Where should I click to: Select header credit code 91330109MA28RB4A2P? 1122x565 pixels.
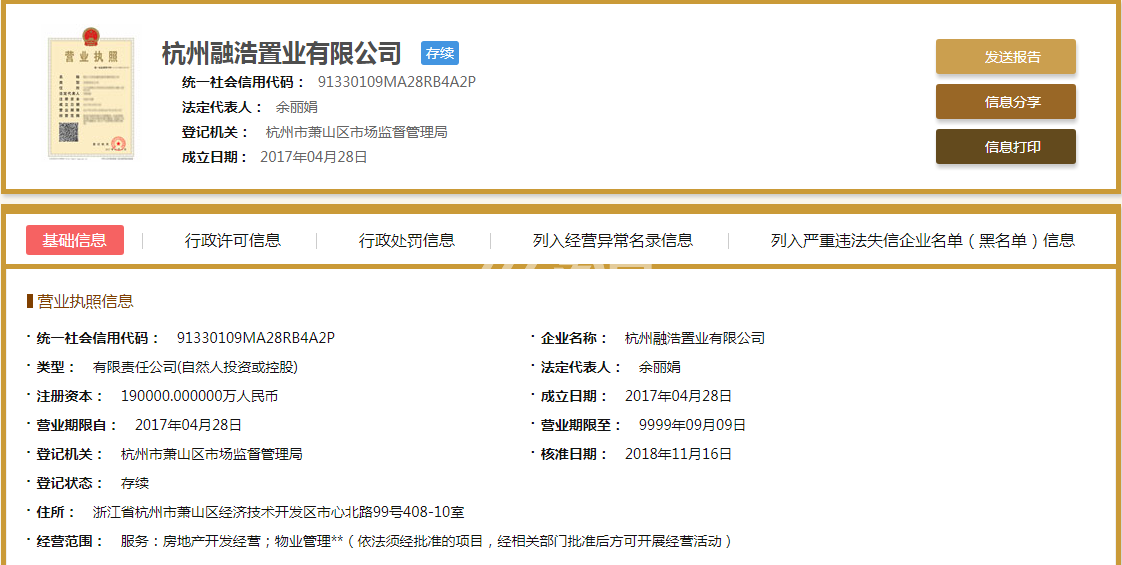coord(397,82)
